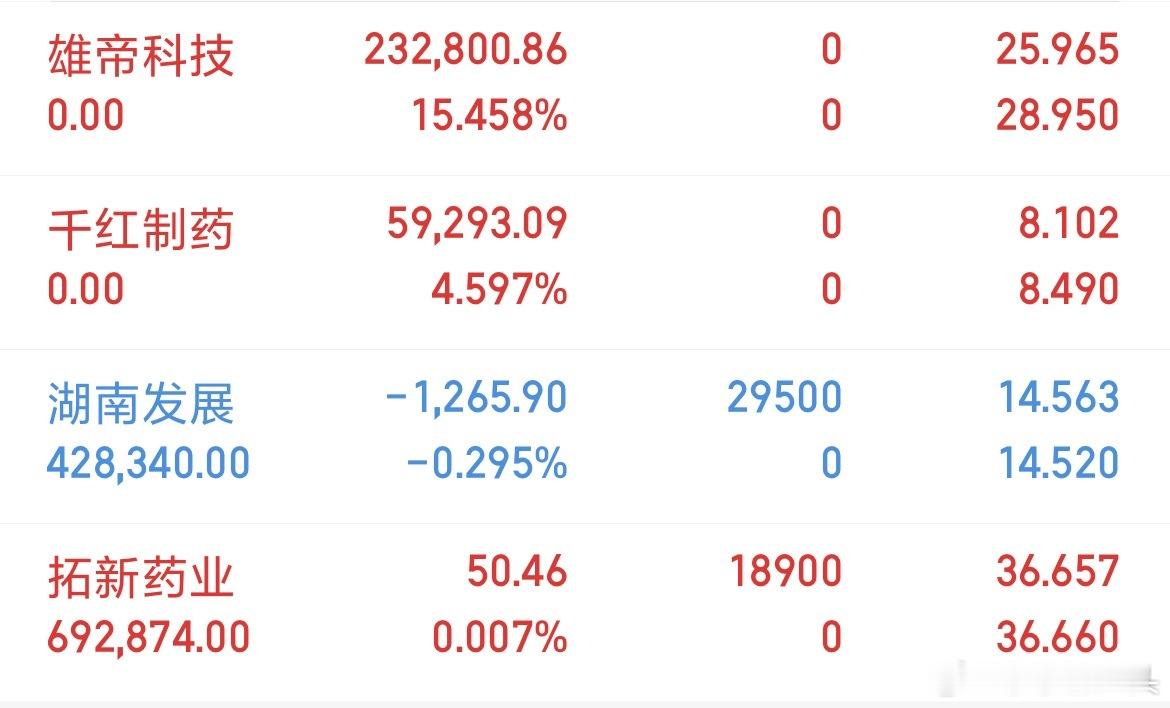Select the 59,293.09 profit amount
1170x708 pixels.
coord(477,224)
